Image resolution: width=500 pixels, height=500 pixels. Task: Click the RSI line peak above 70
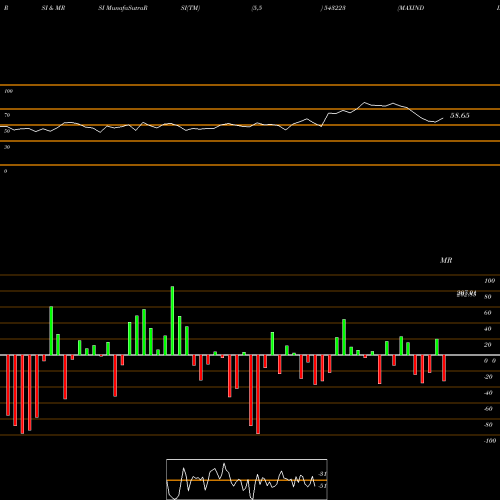364,102
